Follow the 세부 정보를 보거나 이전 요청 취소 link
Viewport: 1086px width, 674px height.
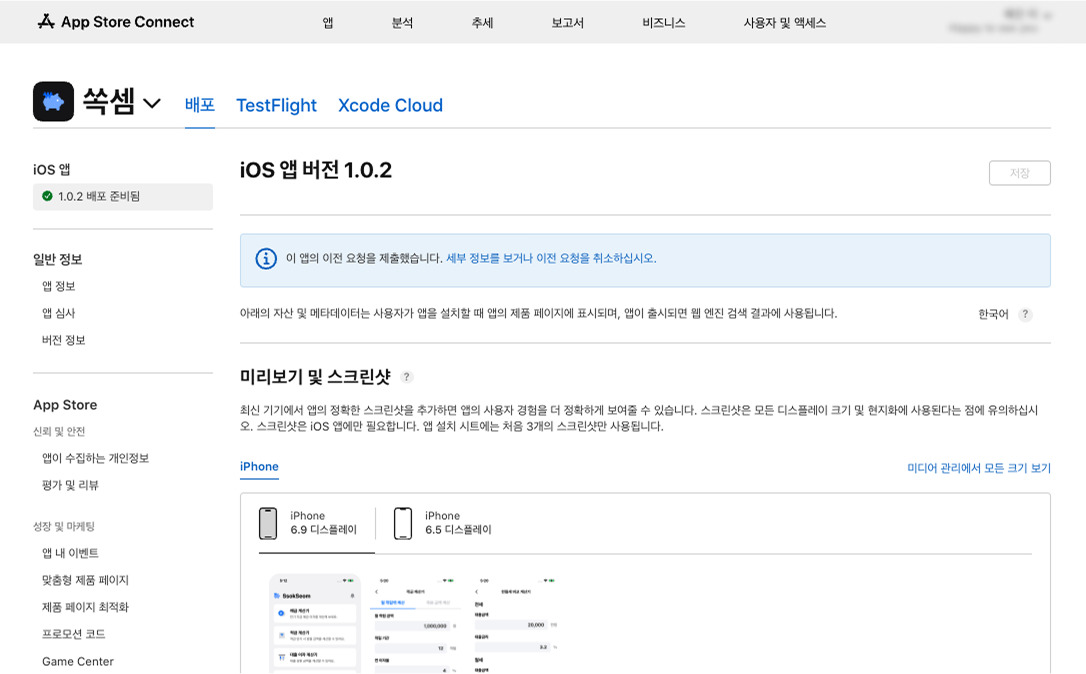tap(551, 258)
